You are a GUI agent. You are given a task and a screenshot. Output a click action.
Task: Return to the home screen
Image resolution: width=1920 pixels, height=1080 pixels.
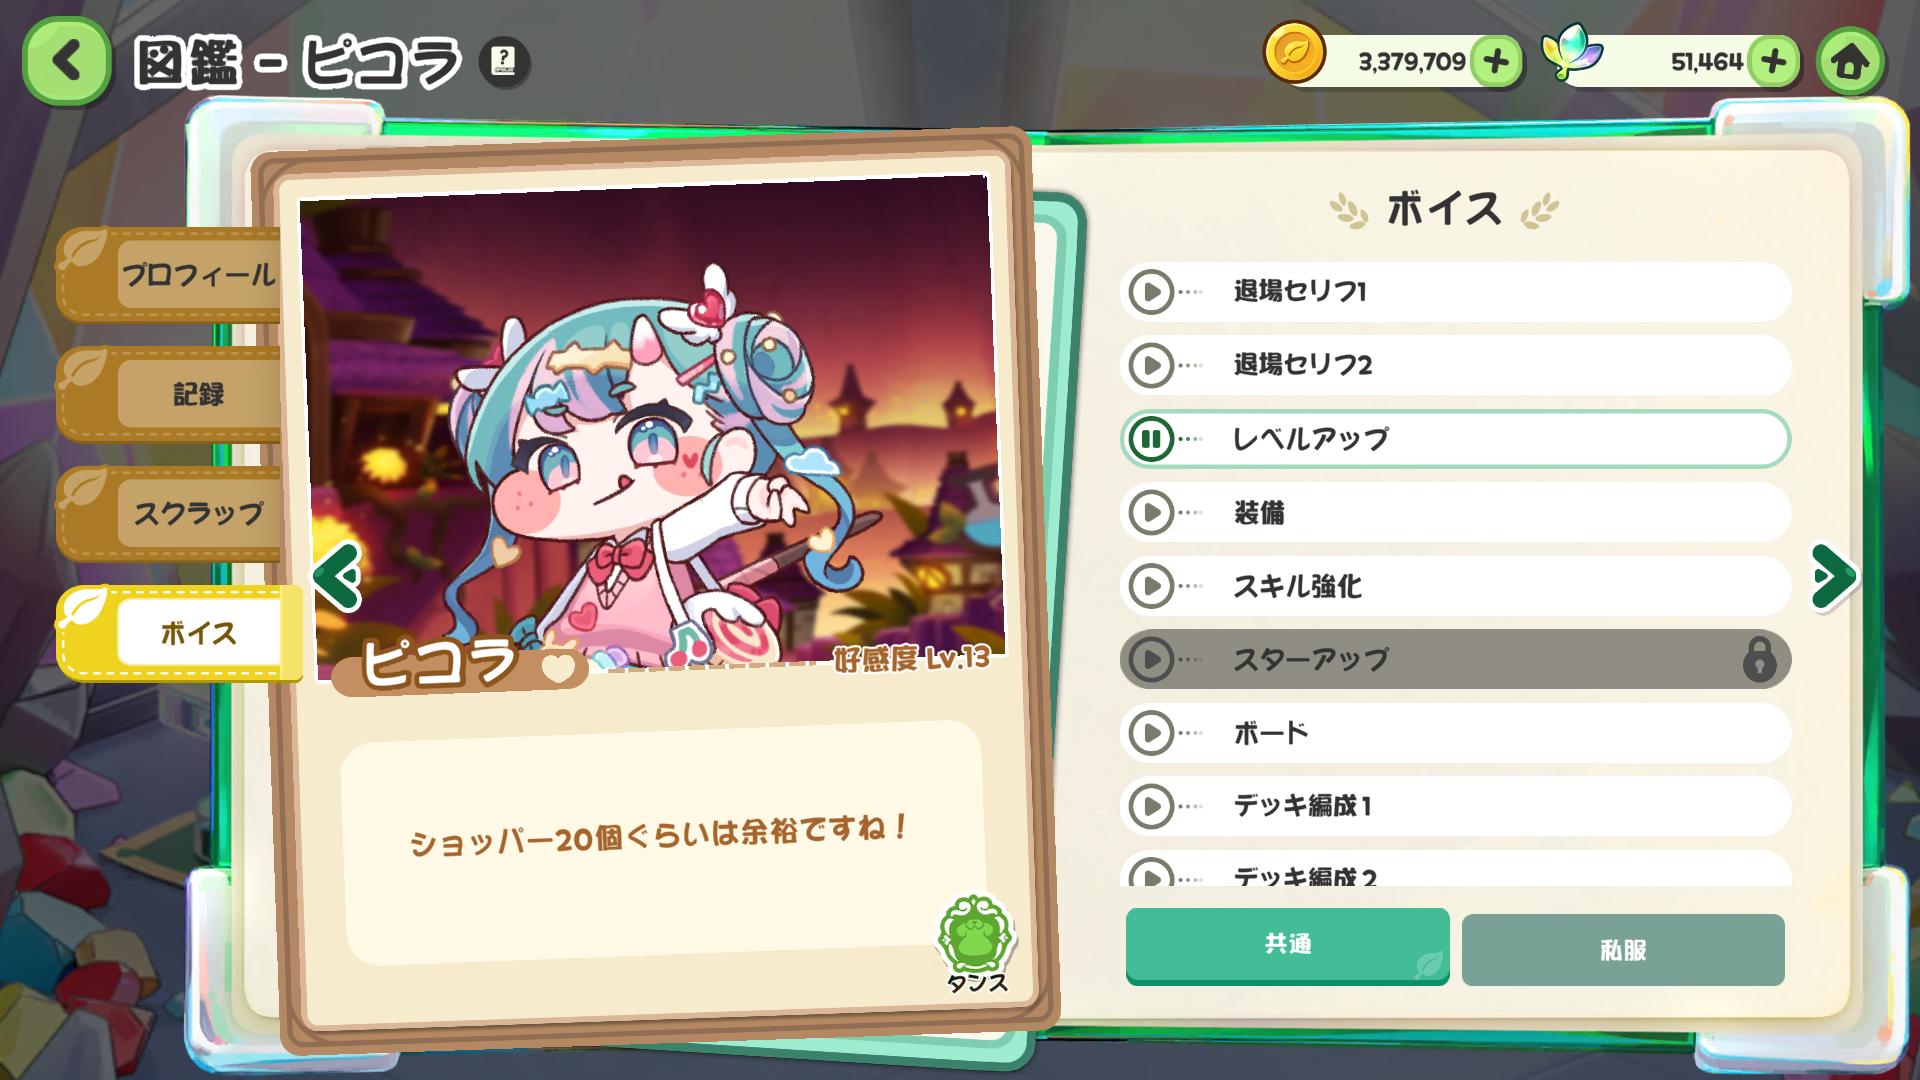(1851, 62)
